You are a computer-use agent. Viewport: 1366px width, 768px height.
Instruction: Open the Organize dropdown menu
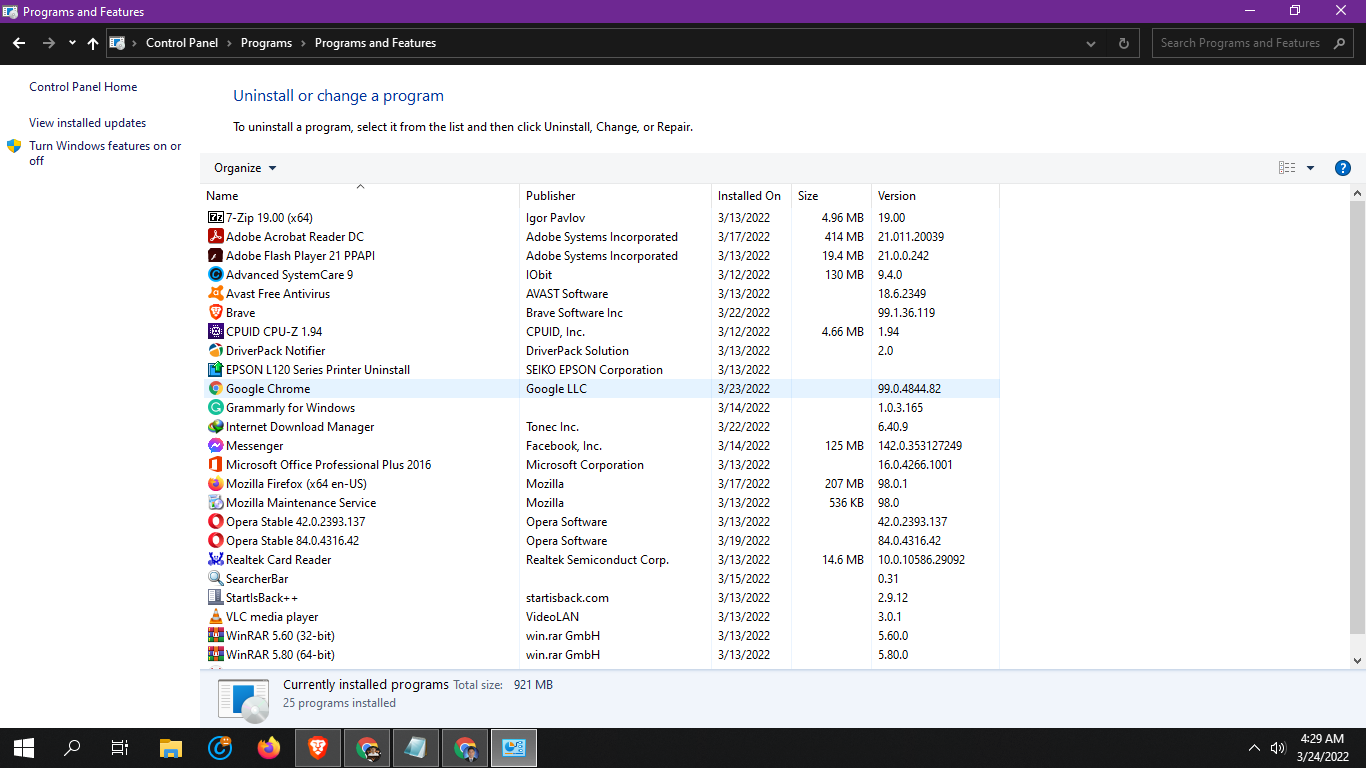point(245,168)
